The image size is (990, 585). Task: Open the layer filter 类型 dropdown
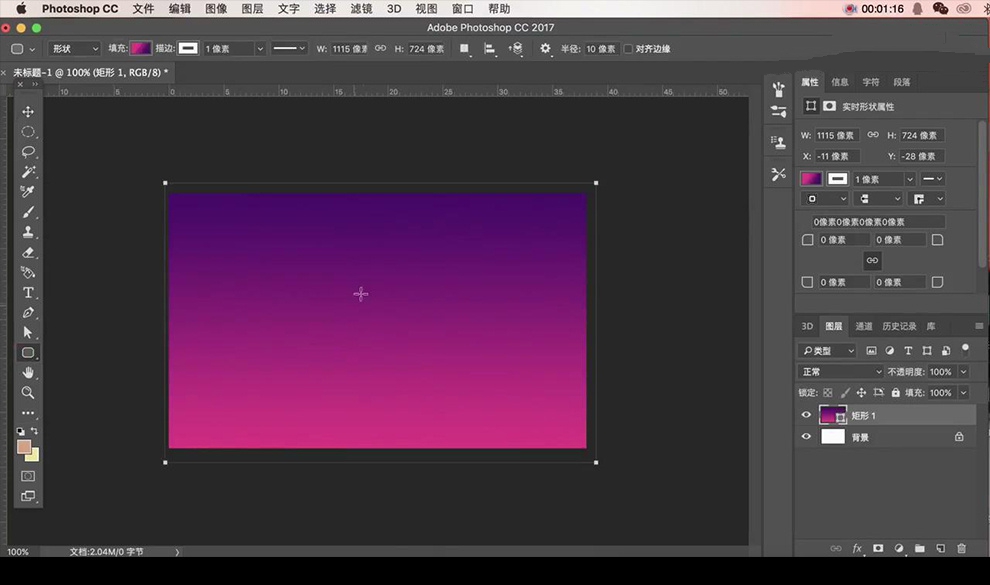pyautogui.click(x=828, y=351)
